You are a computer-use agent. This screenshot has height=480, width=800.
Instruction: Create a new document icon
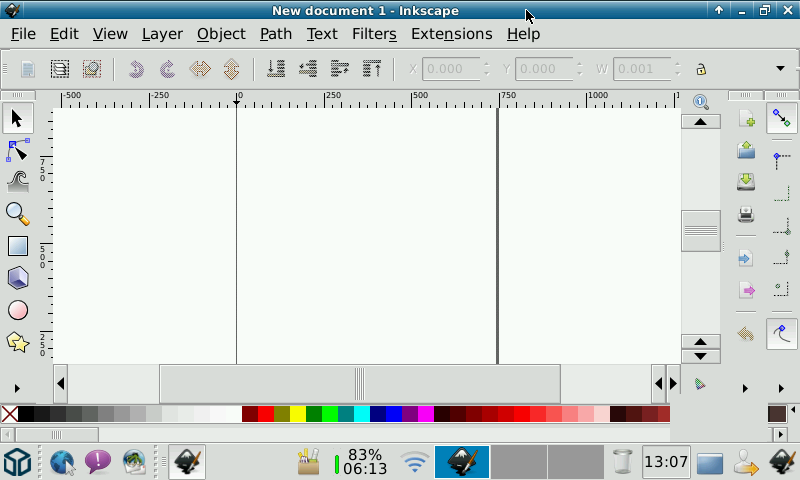(x=746, y=118)
